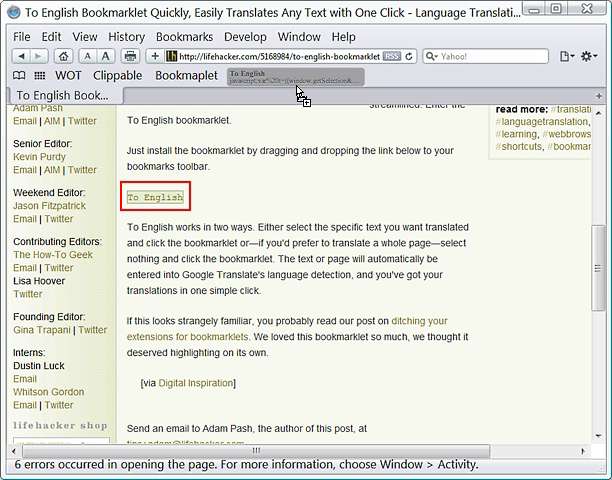This screenshot has height=480, width=612.
Task: Click the vertical scrollbar thumb
Action: [598, 268]
